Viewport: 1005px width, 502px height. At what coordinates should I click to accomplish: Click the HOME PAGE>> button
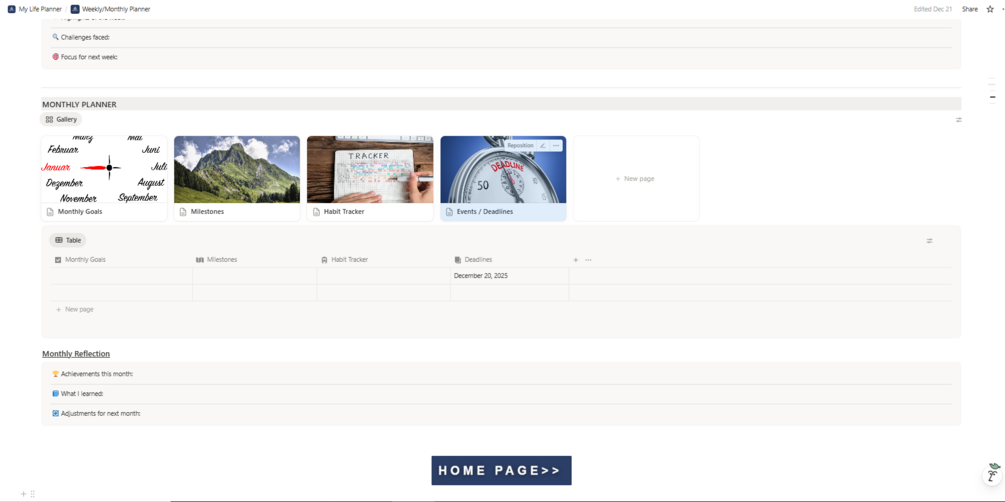pyautogui.click(x=501, y=471)
